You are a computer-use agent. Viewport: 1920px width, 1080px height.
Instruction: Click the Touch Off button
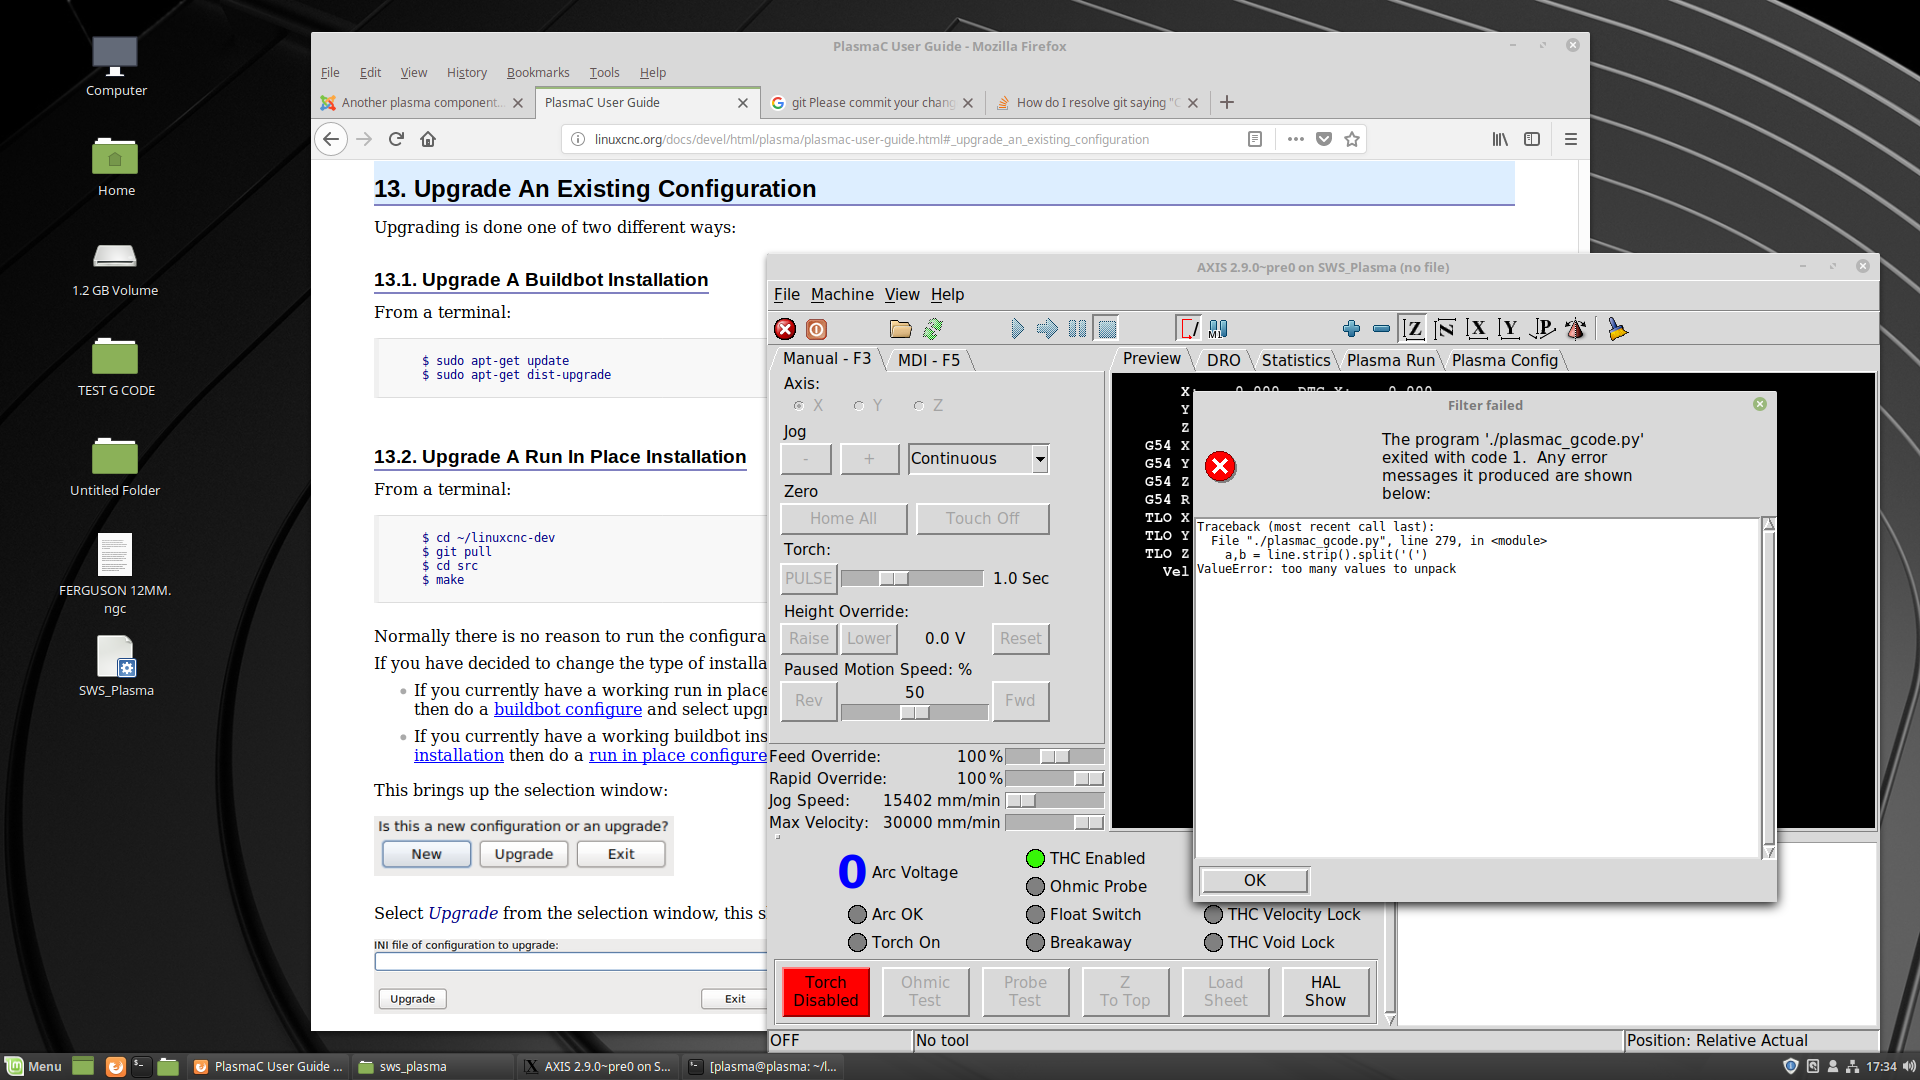982,518
